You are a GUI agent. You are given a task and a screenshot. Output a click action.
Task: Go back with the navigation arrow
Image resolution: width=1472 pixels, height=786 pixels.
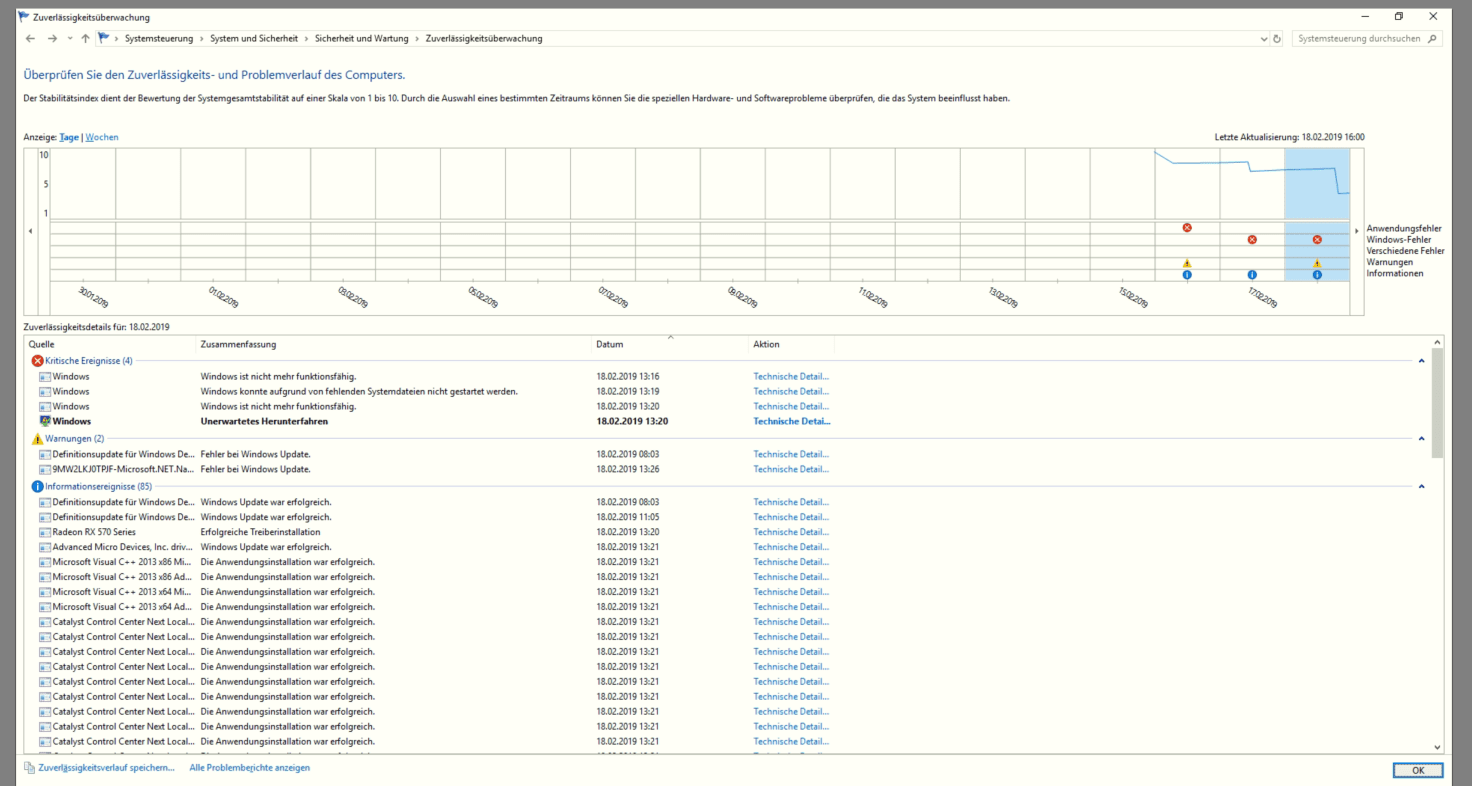point(30,39)
